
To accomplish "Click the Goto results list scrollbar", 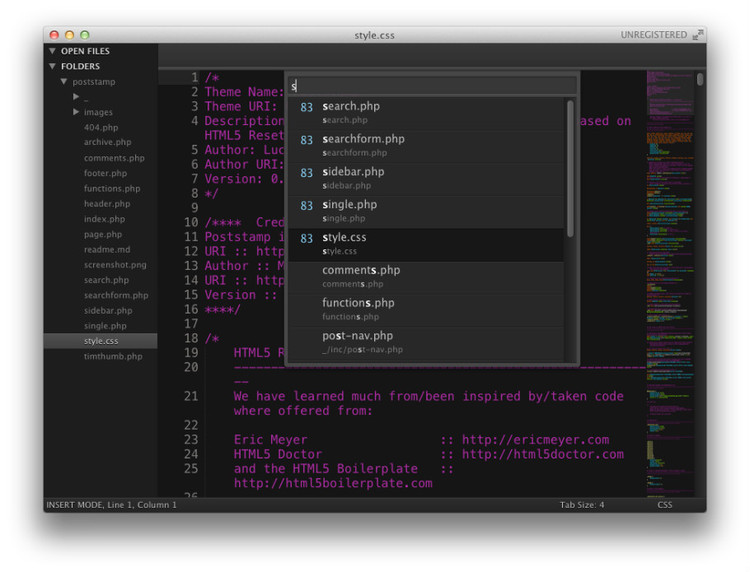I will click(x=570, y=168).
